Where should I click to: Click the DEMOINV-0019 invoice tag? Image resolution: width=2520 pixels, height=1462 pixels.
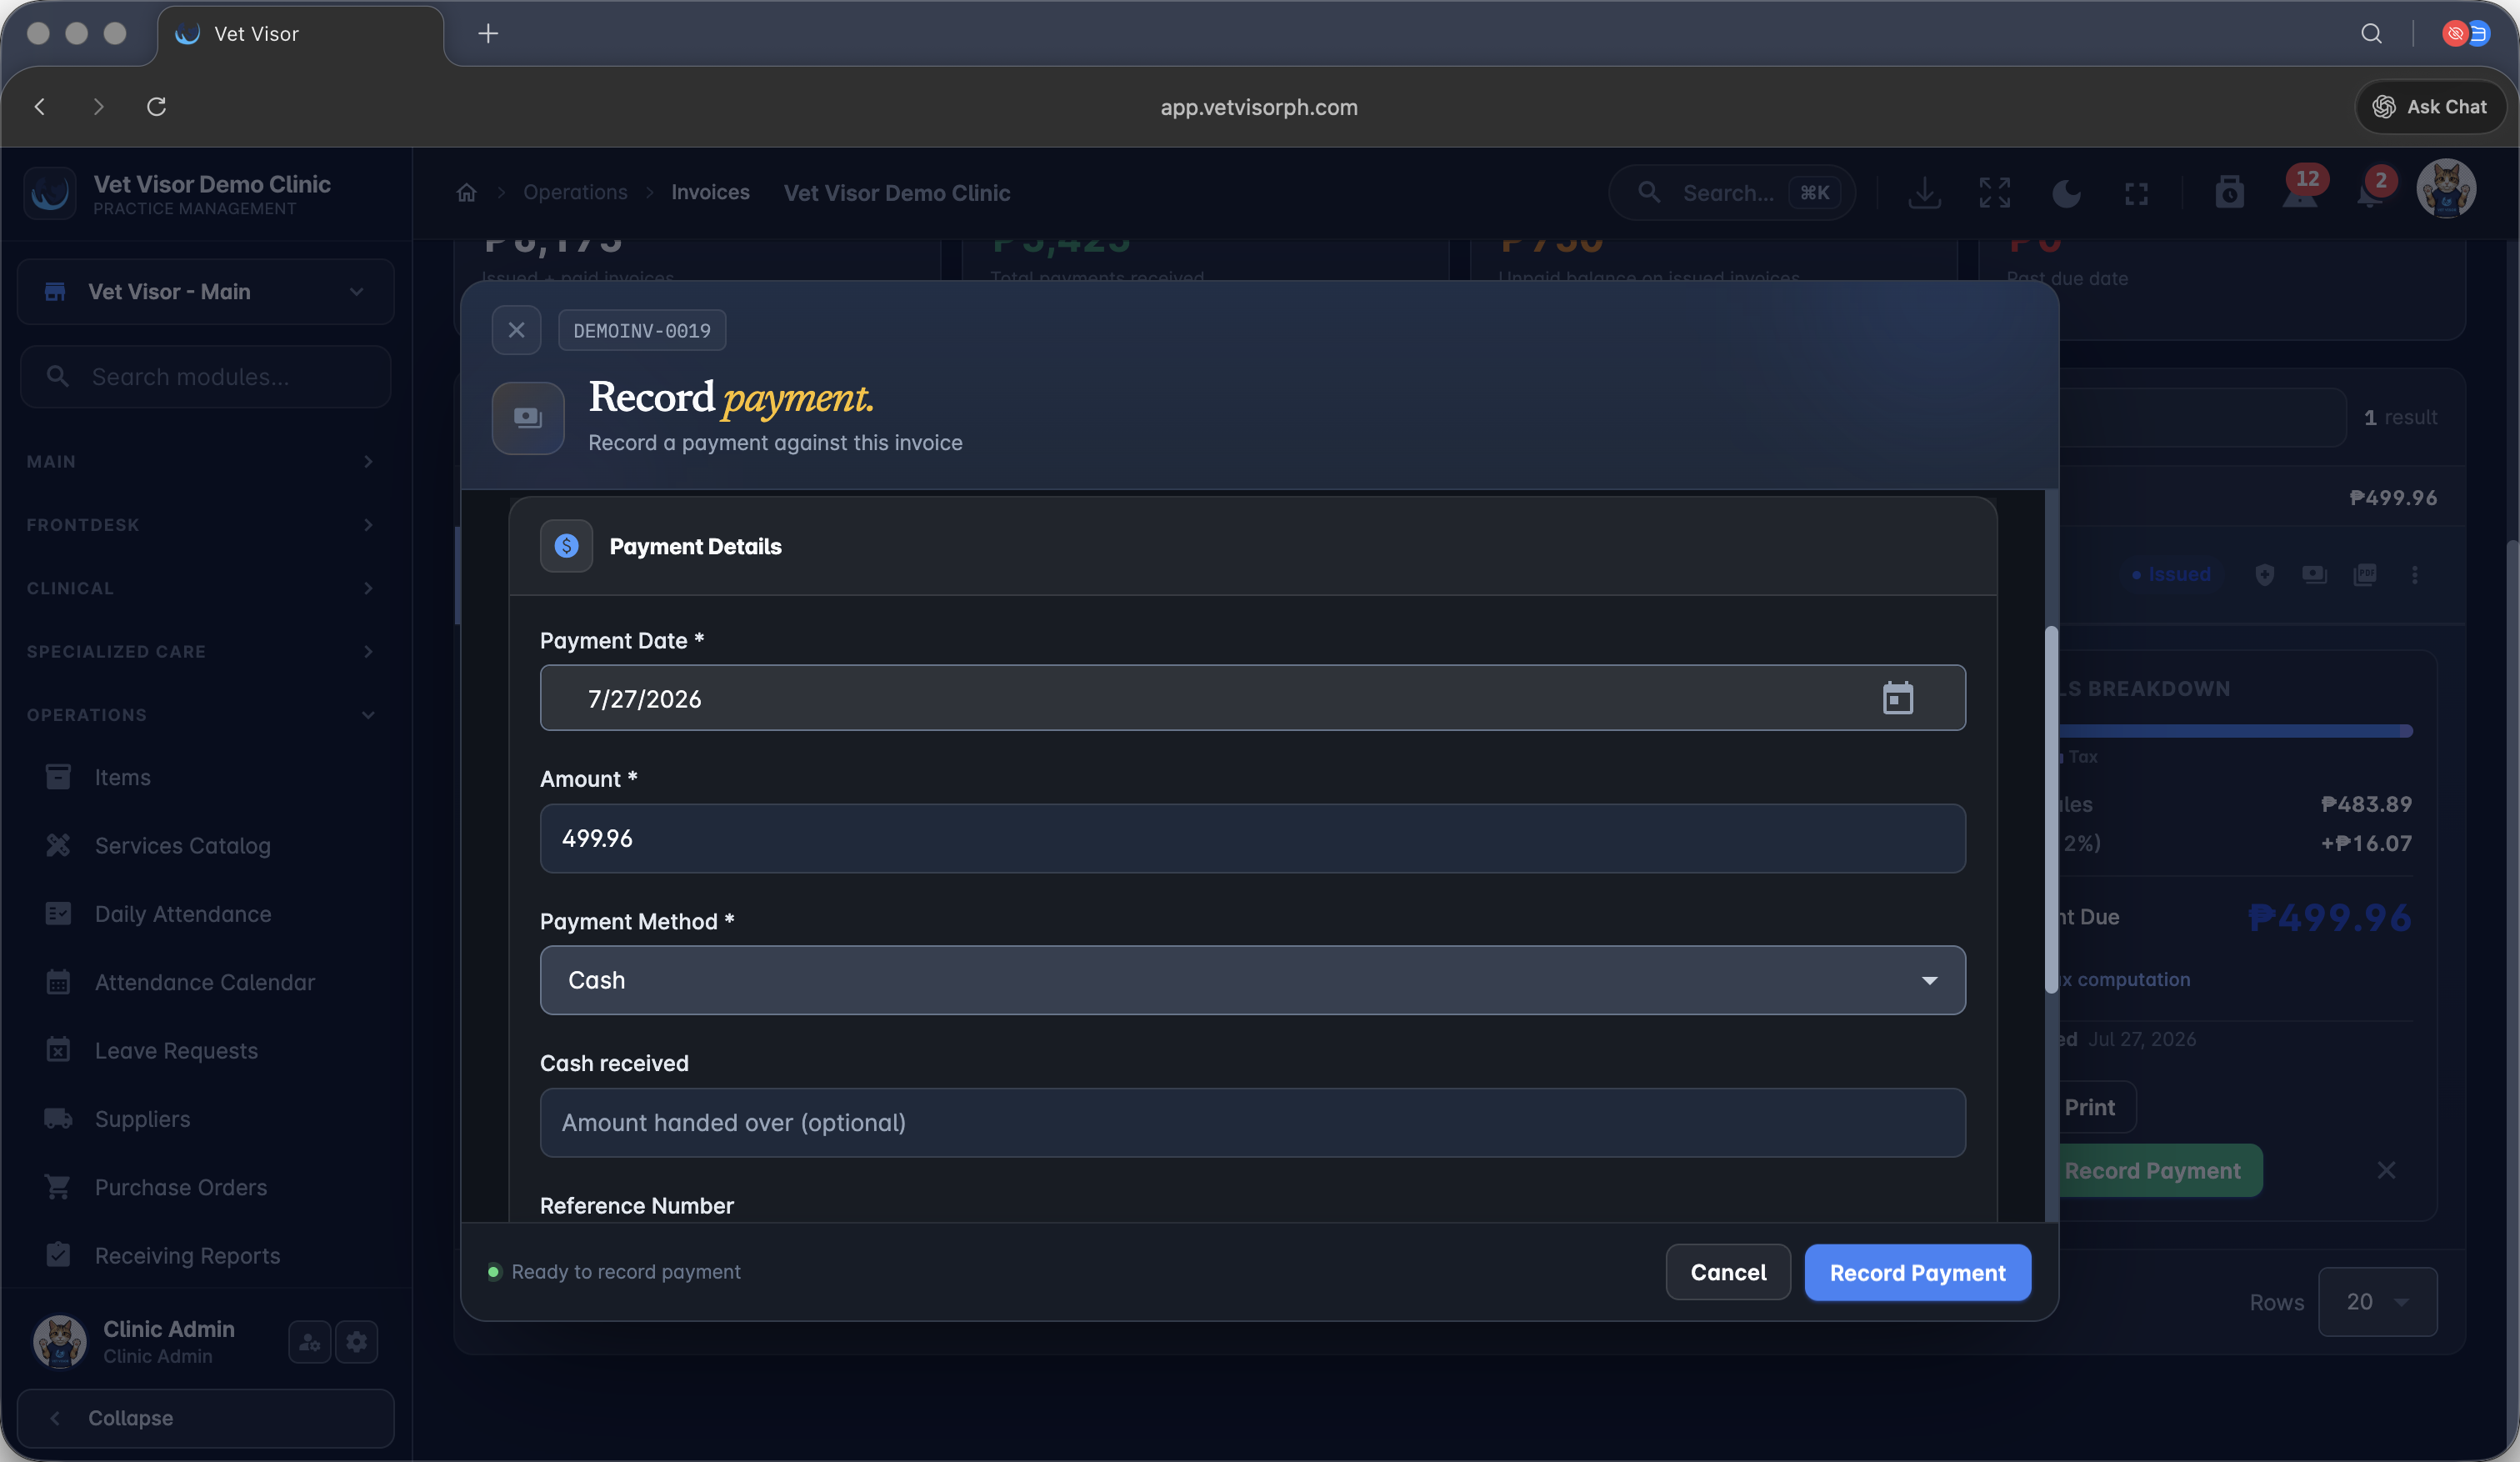[642, 330]
